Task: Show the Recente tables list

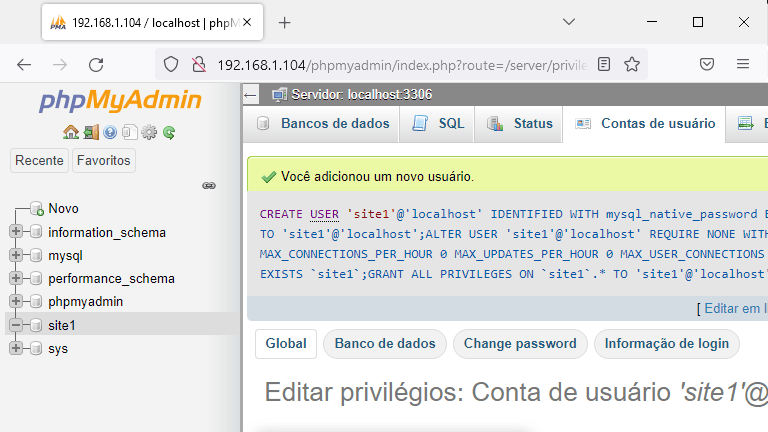Action: coord(39,160)
